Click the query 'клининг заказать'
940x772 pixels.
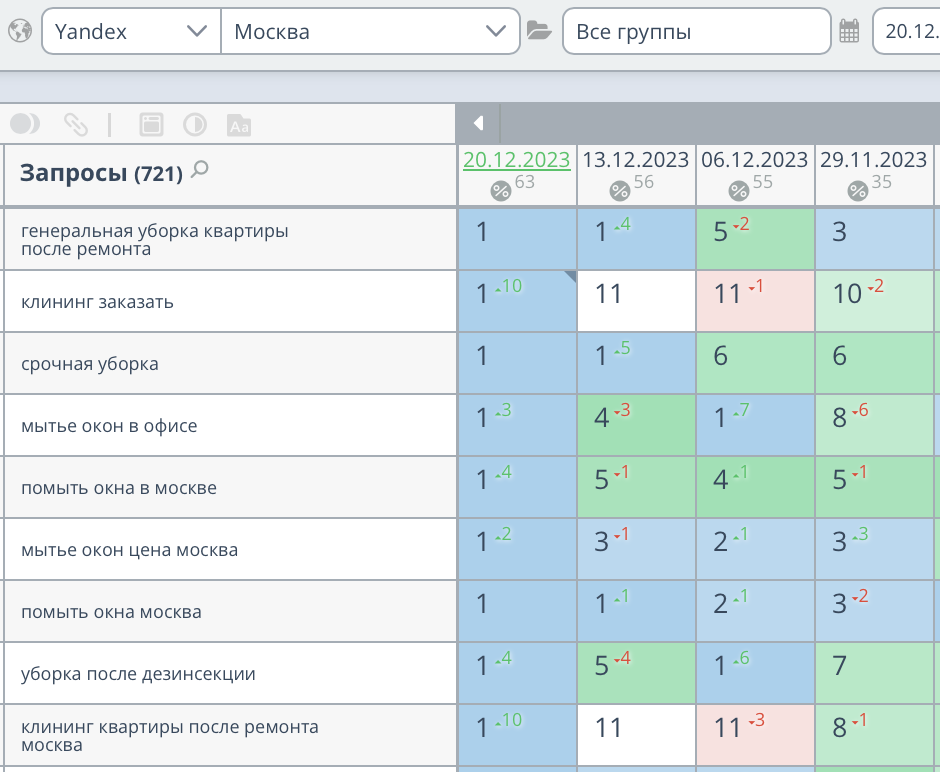tap(98, 301)
